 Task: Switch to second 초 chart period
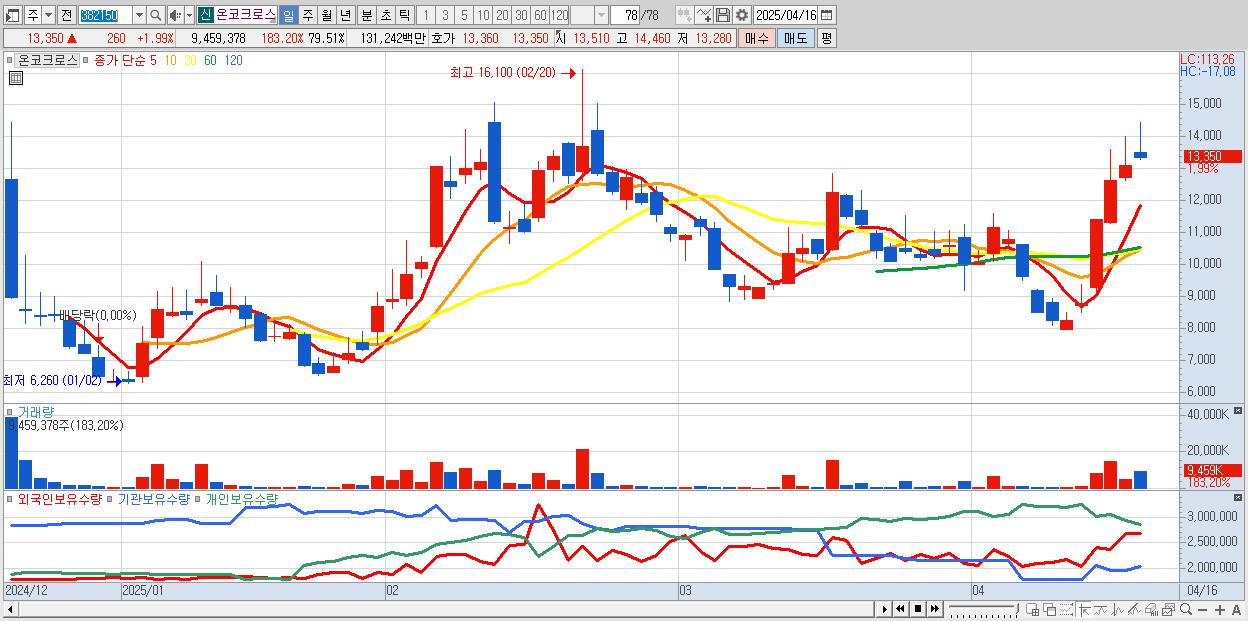point(385,15)
